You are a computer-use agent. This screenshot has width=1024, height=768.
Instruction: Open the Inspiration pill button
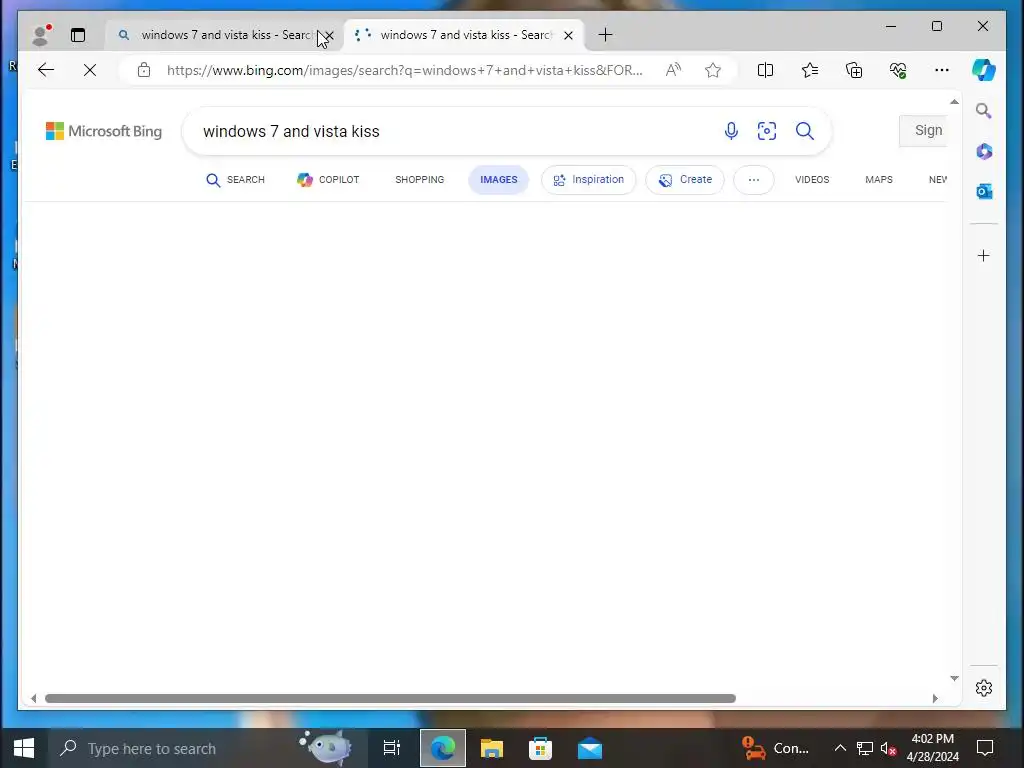[588, 180]
